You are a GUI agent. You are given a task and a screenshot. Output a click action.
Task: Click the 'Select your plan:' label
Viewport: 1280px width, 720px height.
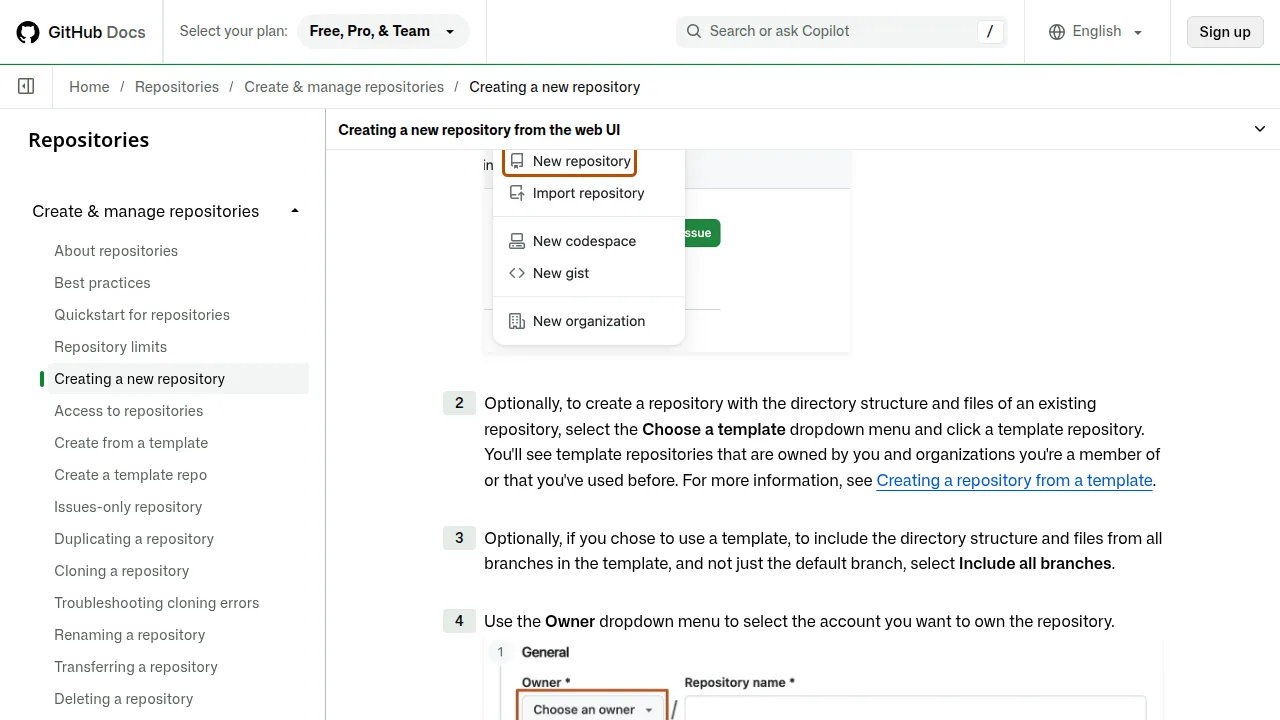pos(234,31)
